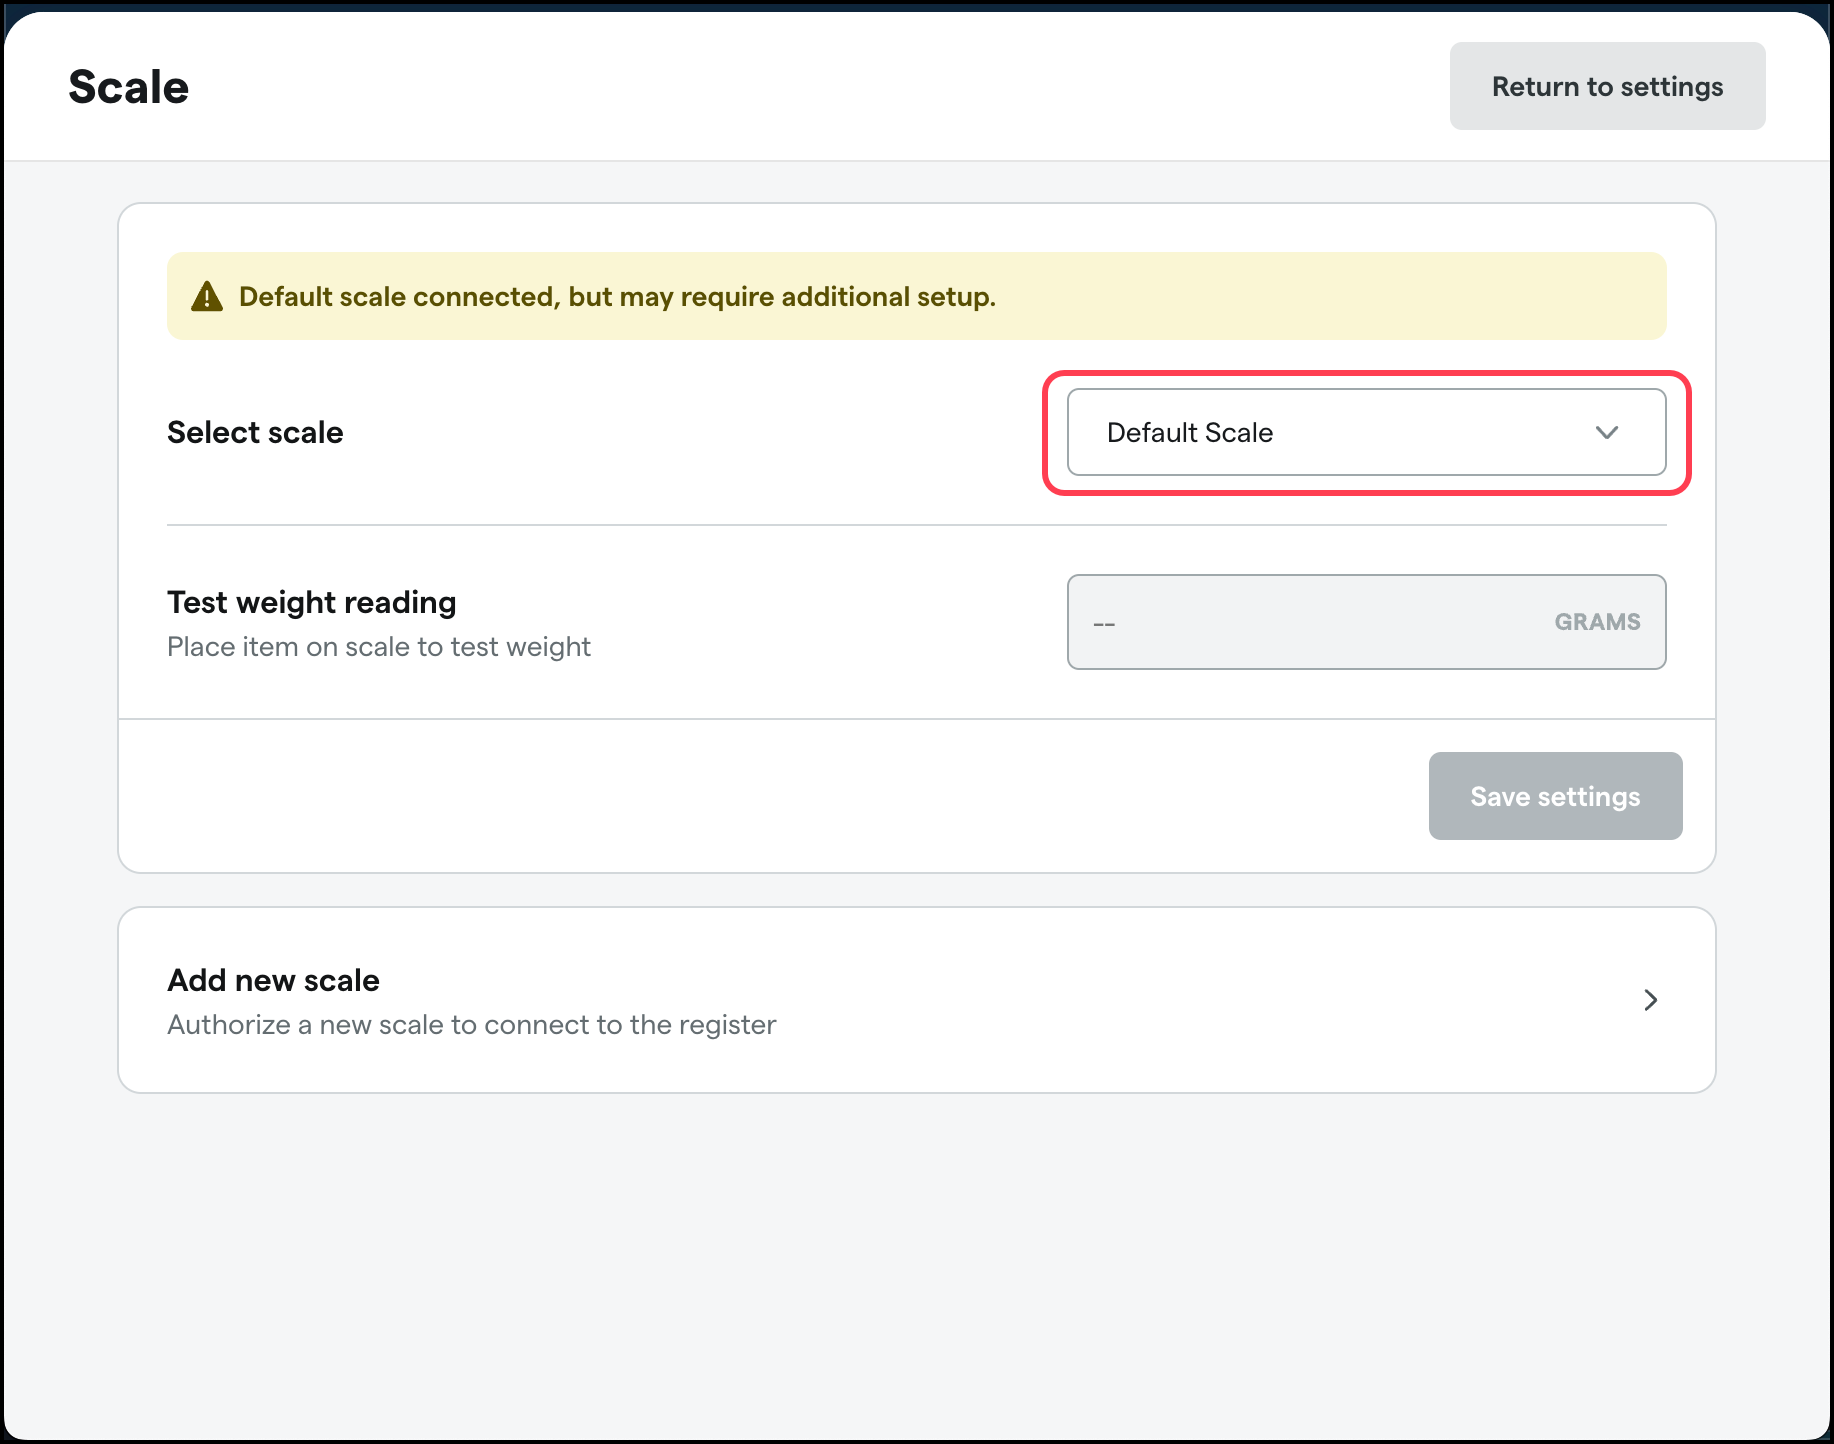1834x1444 pixels.
Task: Select the Select scale row label
Action: point(255,432)
